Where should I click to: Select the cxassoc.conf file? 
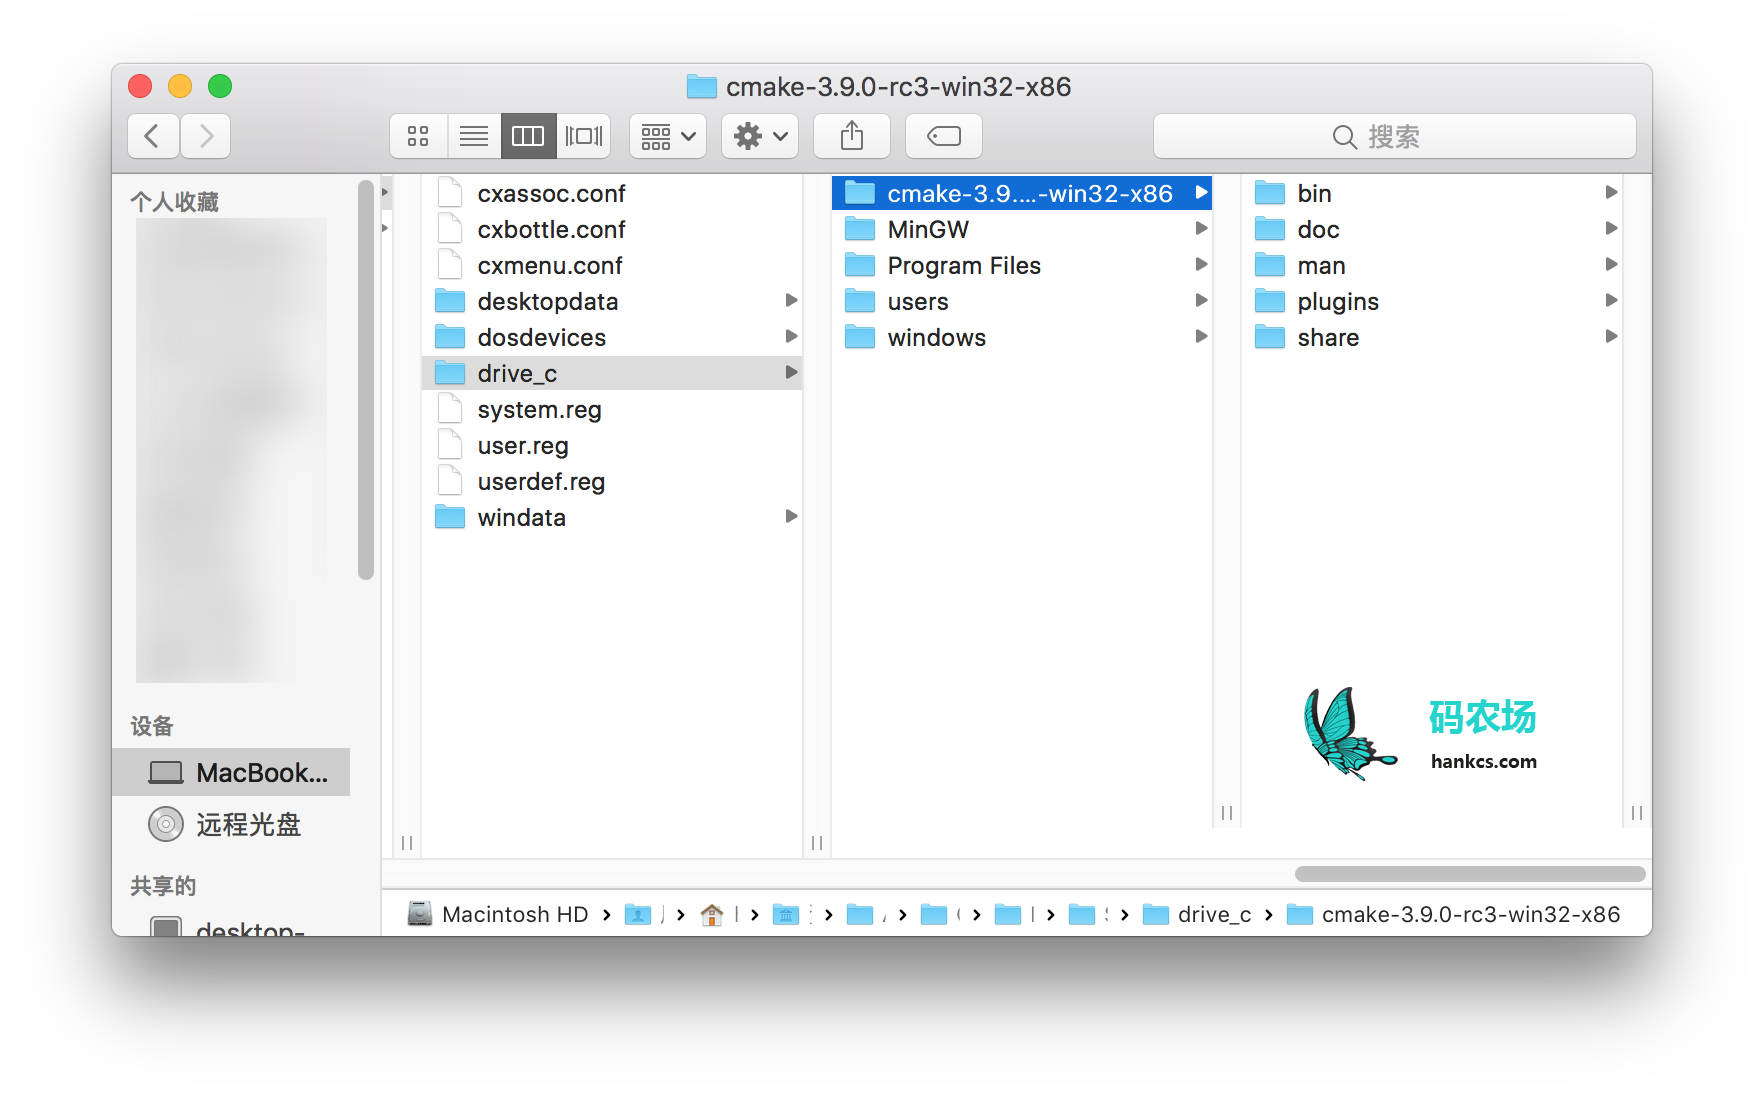(612, 193)
